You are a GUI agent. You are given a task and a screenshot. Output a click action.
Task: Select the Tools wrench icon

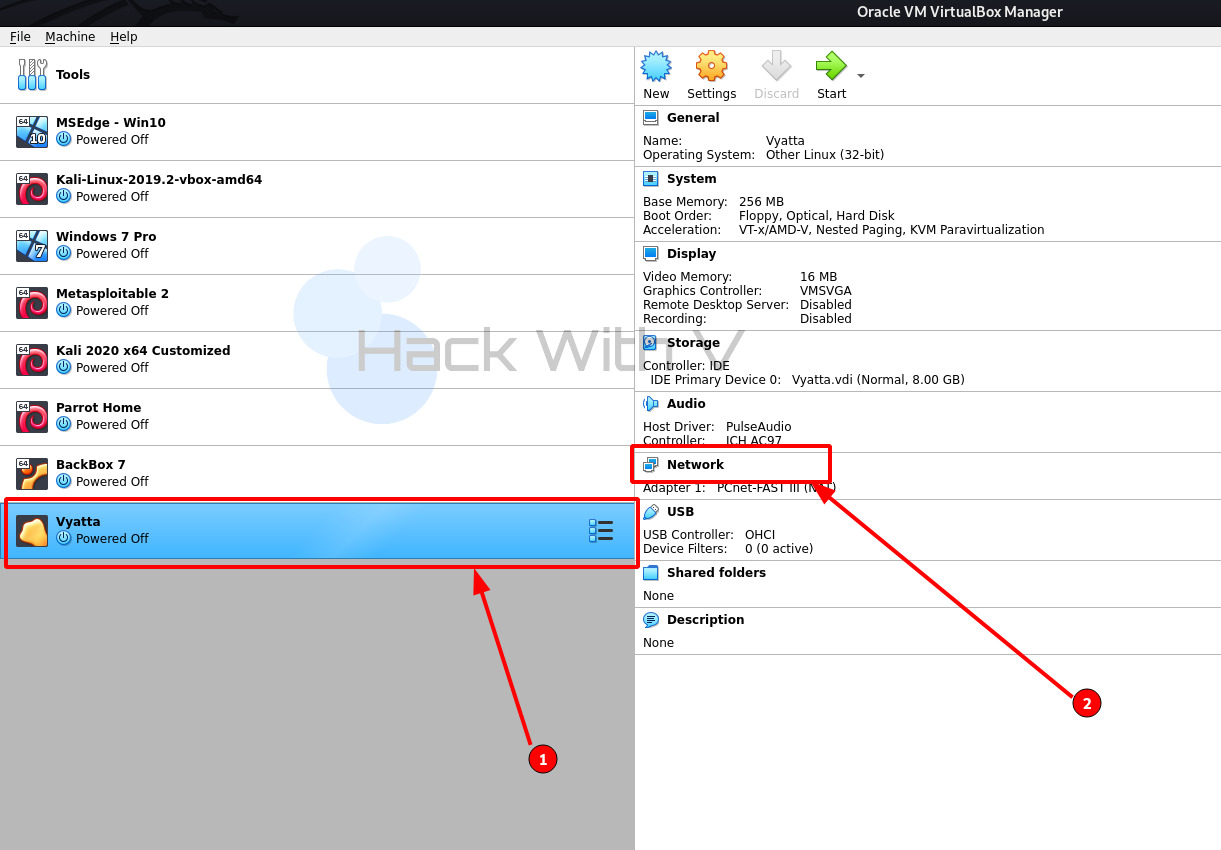[32, 75]
